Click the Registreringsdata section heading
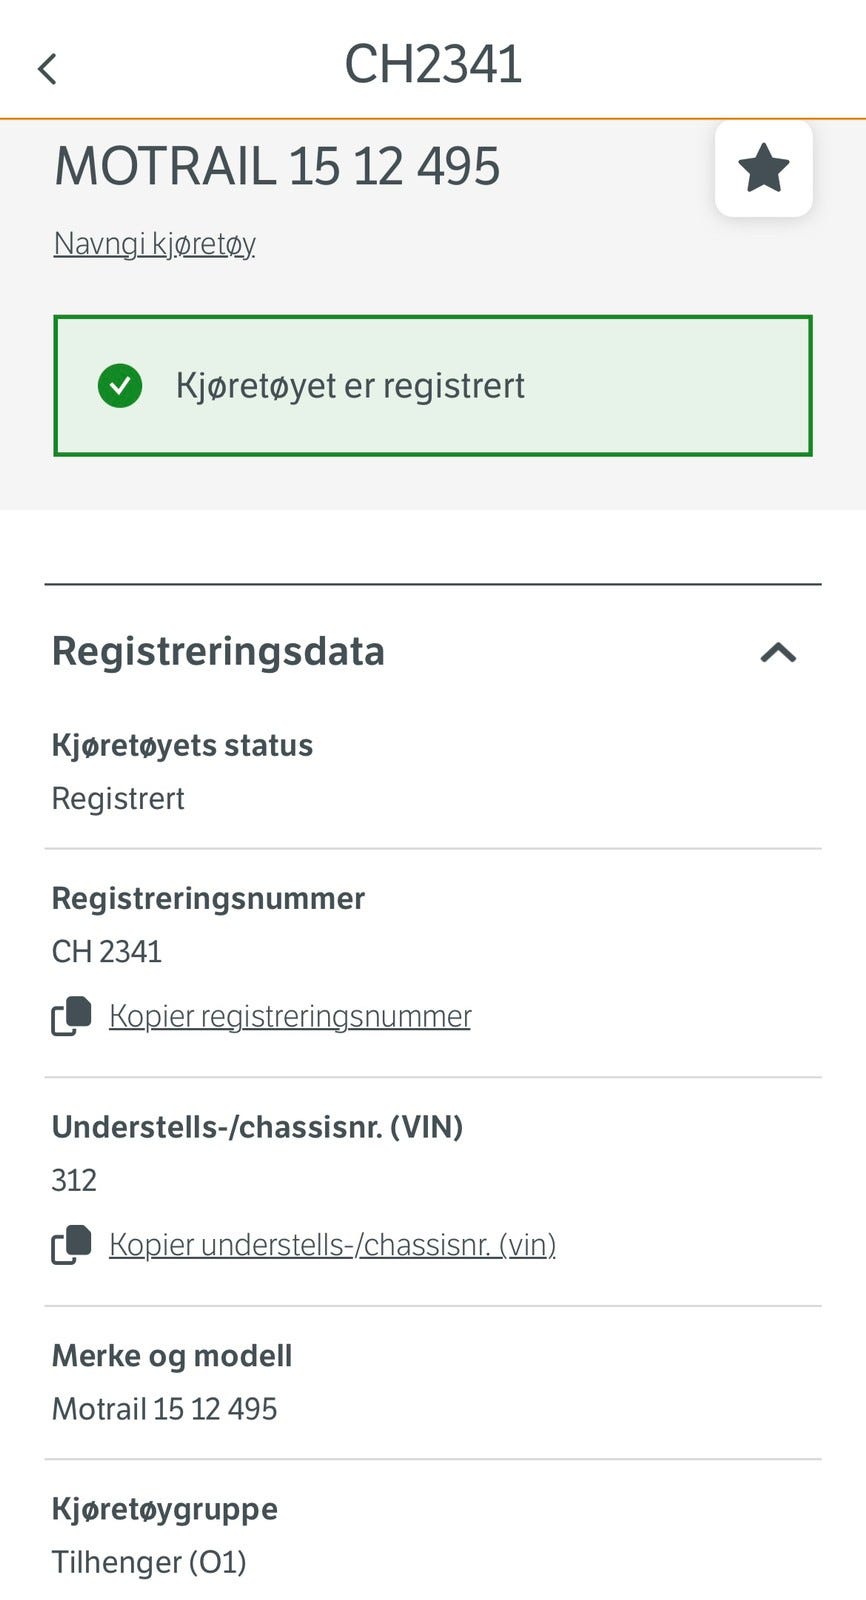 coord(218,651)
